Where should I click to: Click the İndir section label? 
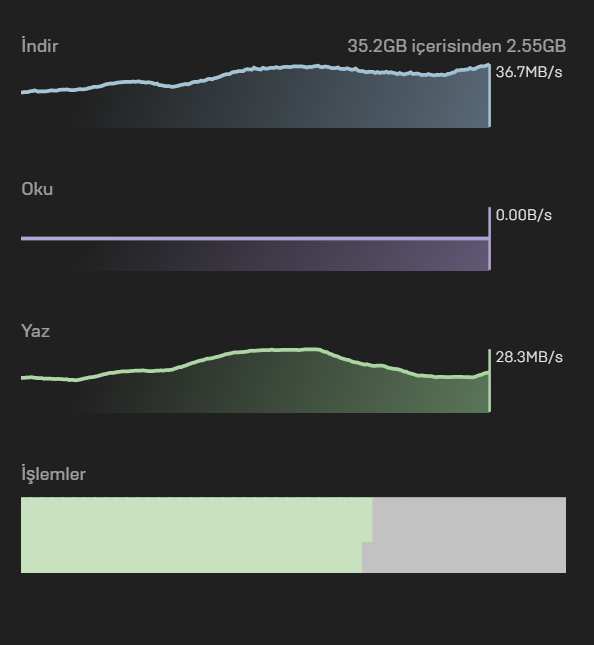coord(39,46)
